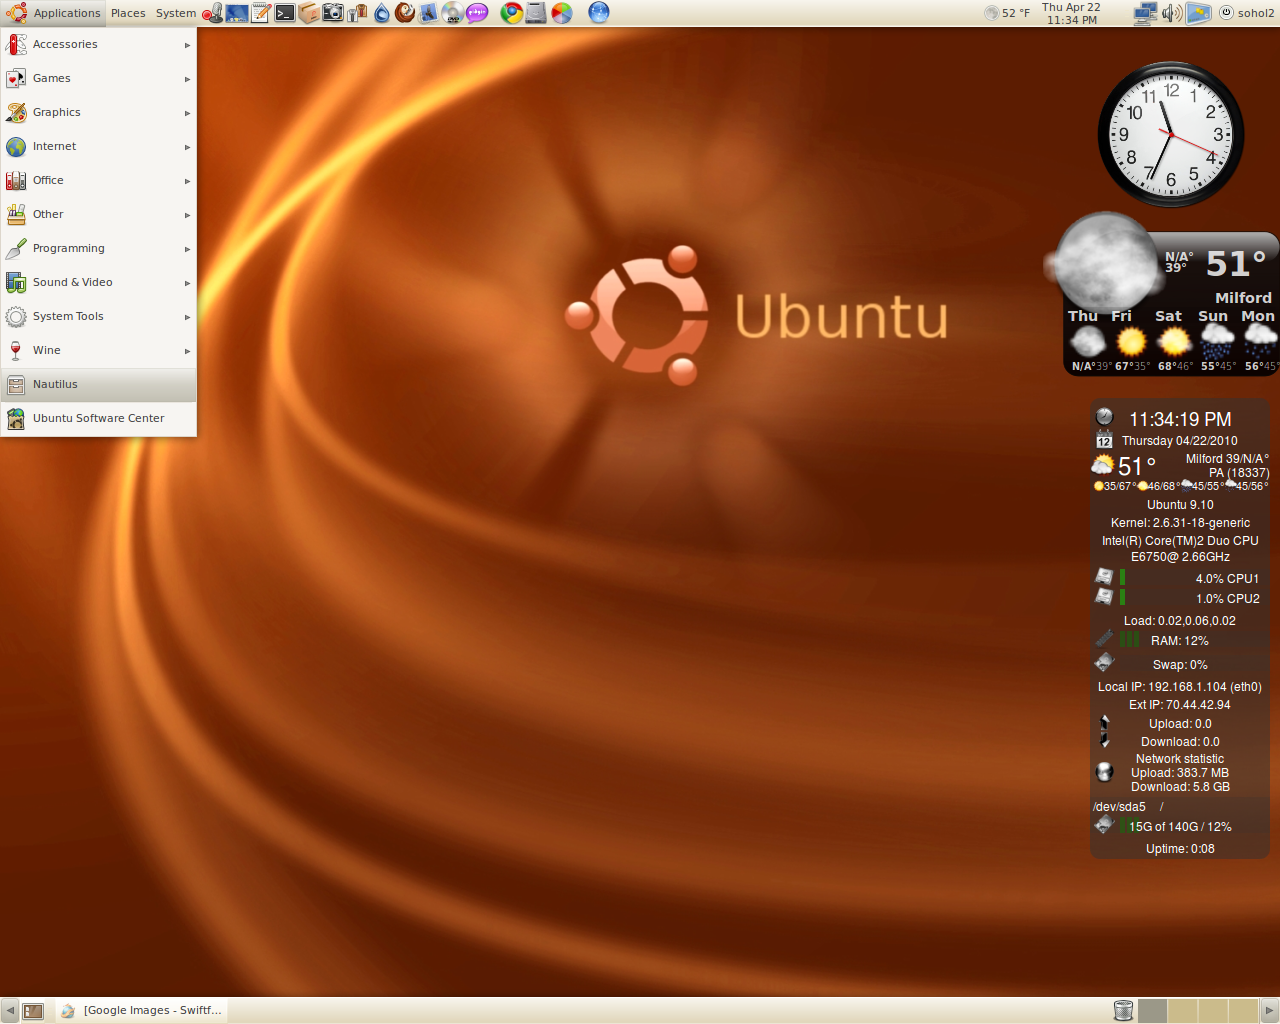Open the System menu
This screenshot has height=1024, width=1280.
[176, 13]
